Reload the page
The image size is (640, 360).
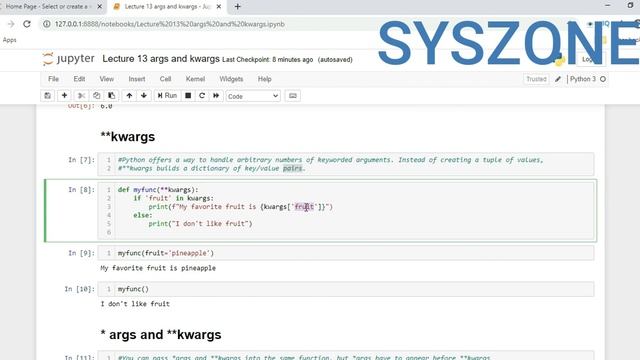[x=27, y=24]
